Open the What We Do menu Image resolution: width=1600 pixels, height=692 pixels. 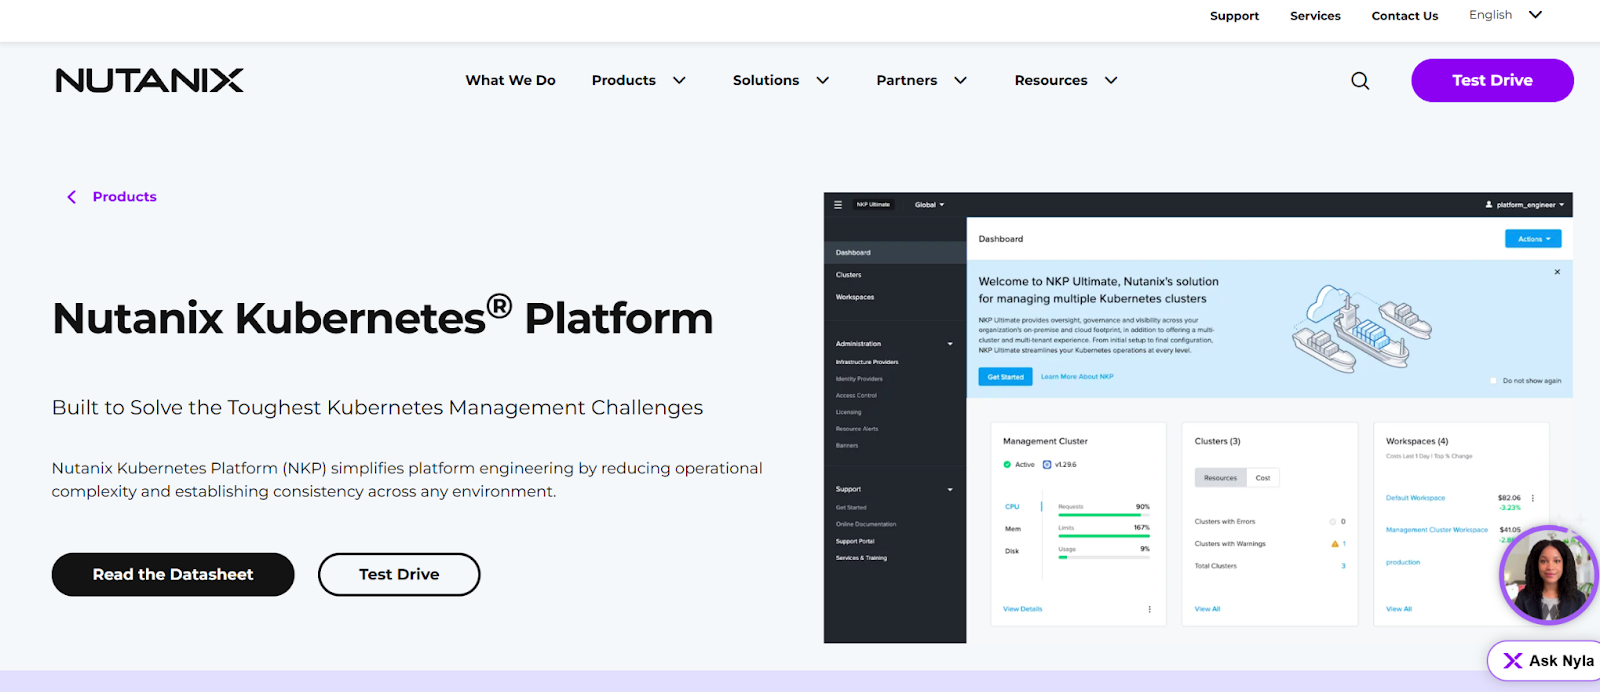510,80
